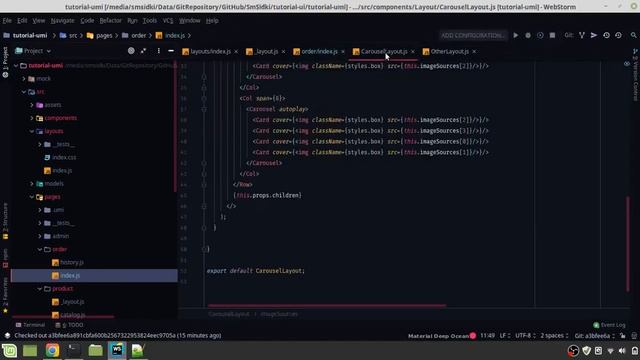Expand the assets folder
This screenshot has height=360, width=640.
(x=32, y=105)
